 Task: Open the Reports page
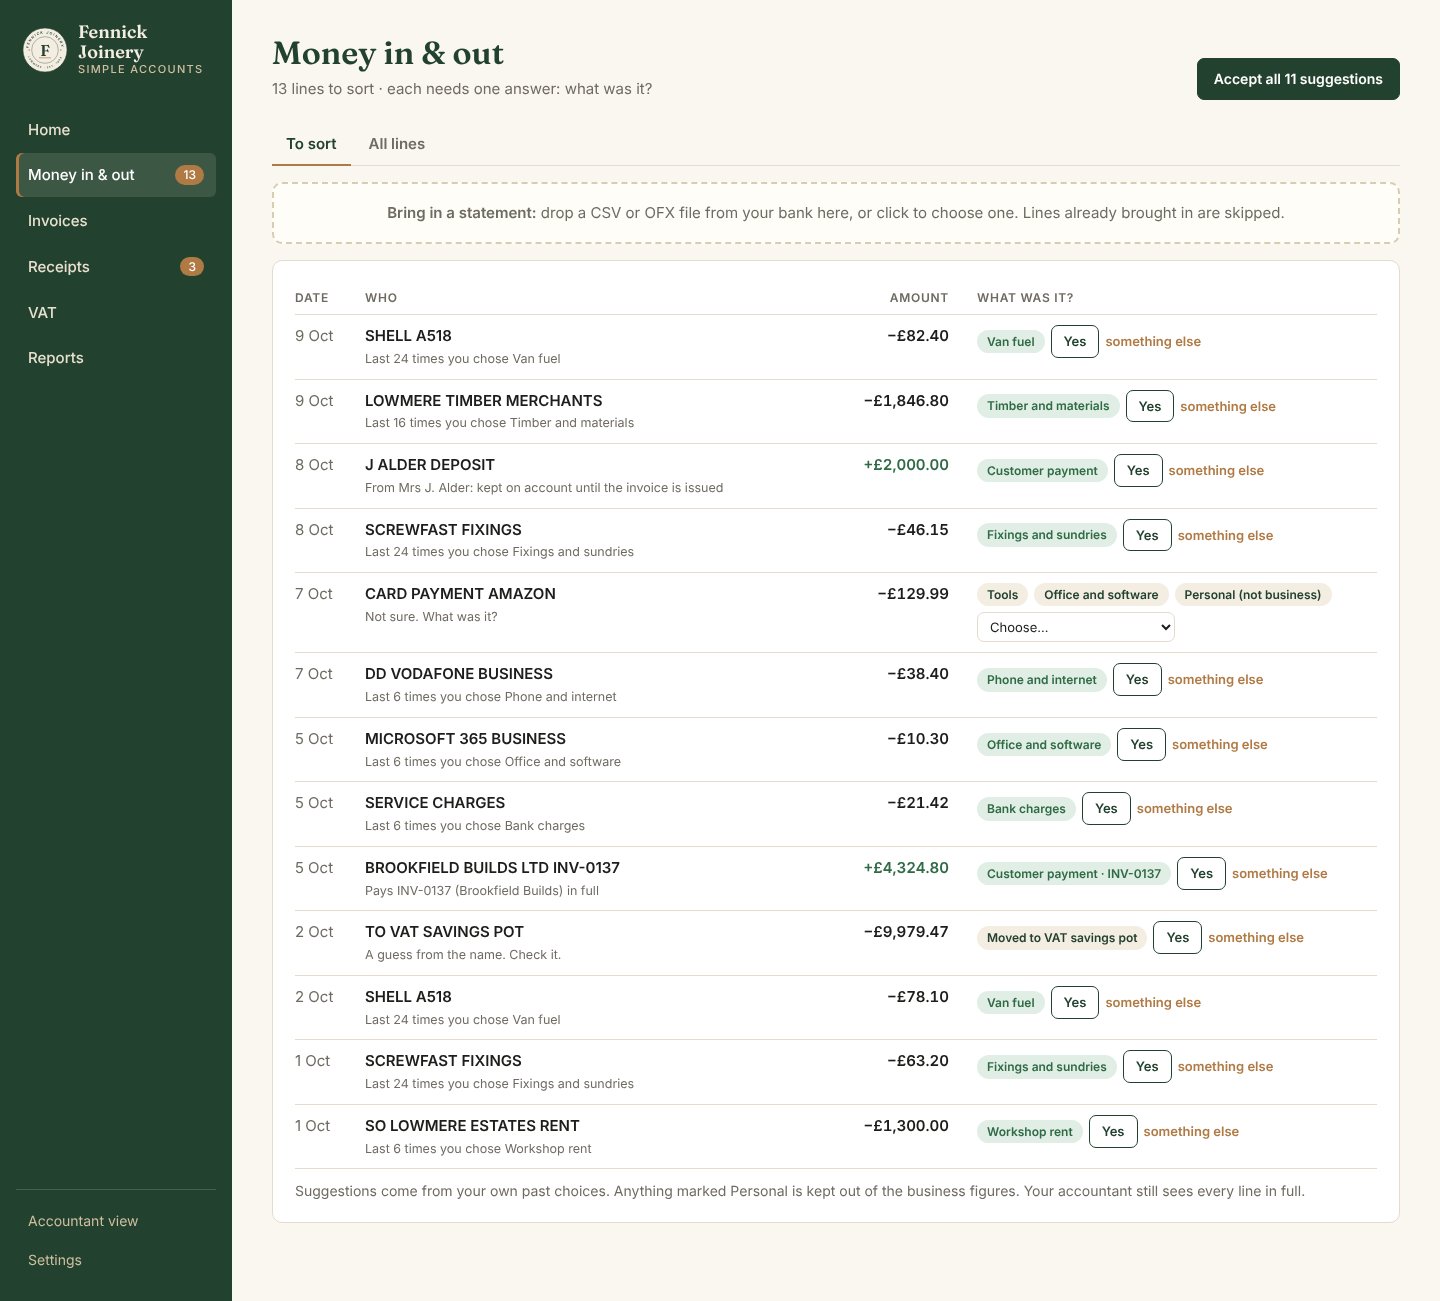(x=116, y=358)
